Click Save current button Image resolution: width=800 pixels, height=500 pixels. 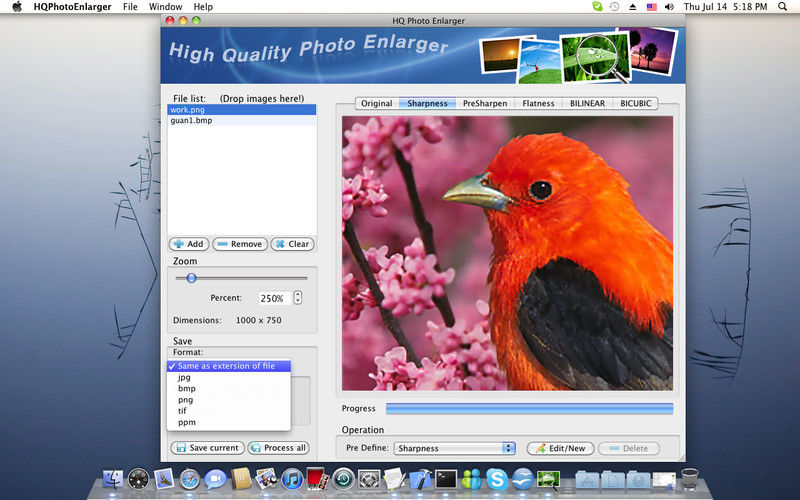pos(208,448)
